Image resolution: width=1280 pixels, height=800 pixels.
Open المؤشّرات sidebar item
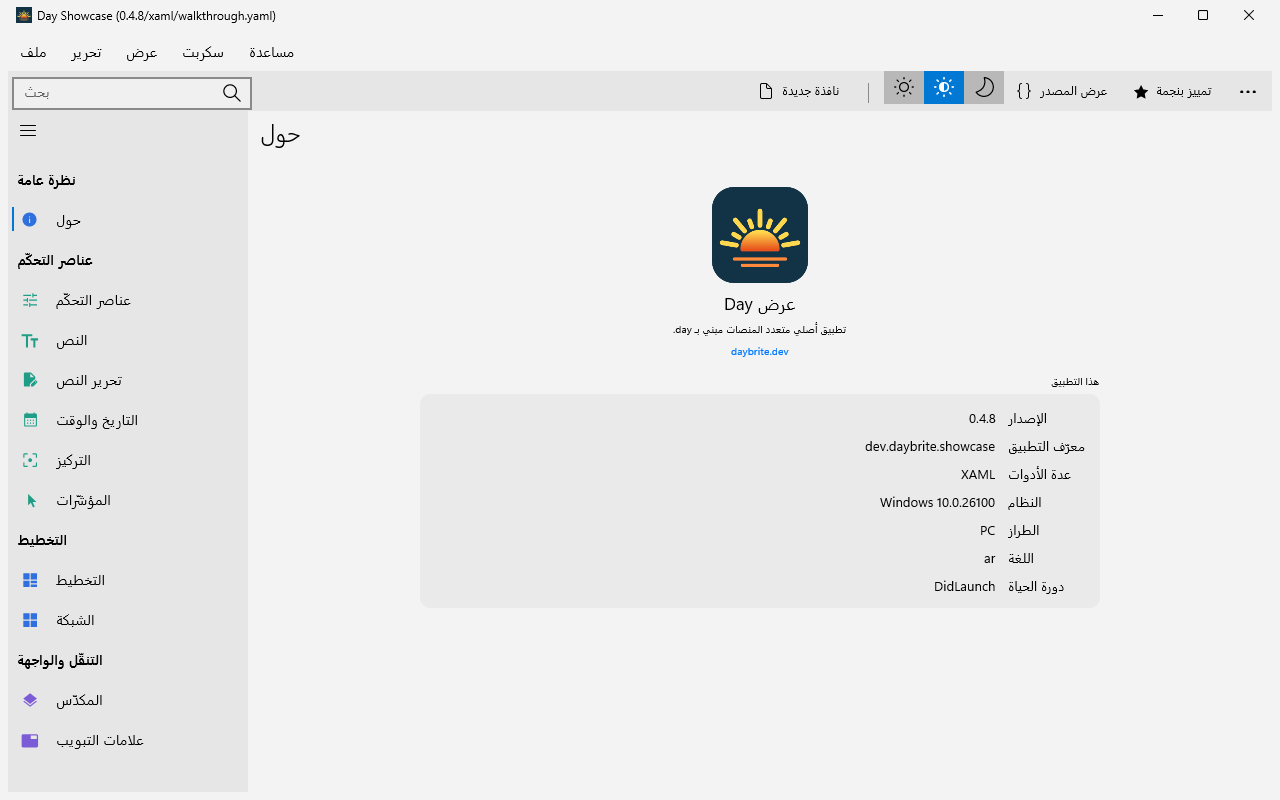pos(128,500)
